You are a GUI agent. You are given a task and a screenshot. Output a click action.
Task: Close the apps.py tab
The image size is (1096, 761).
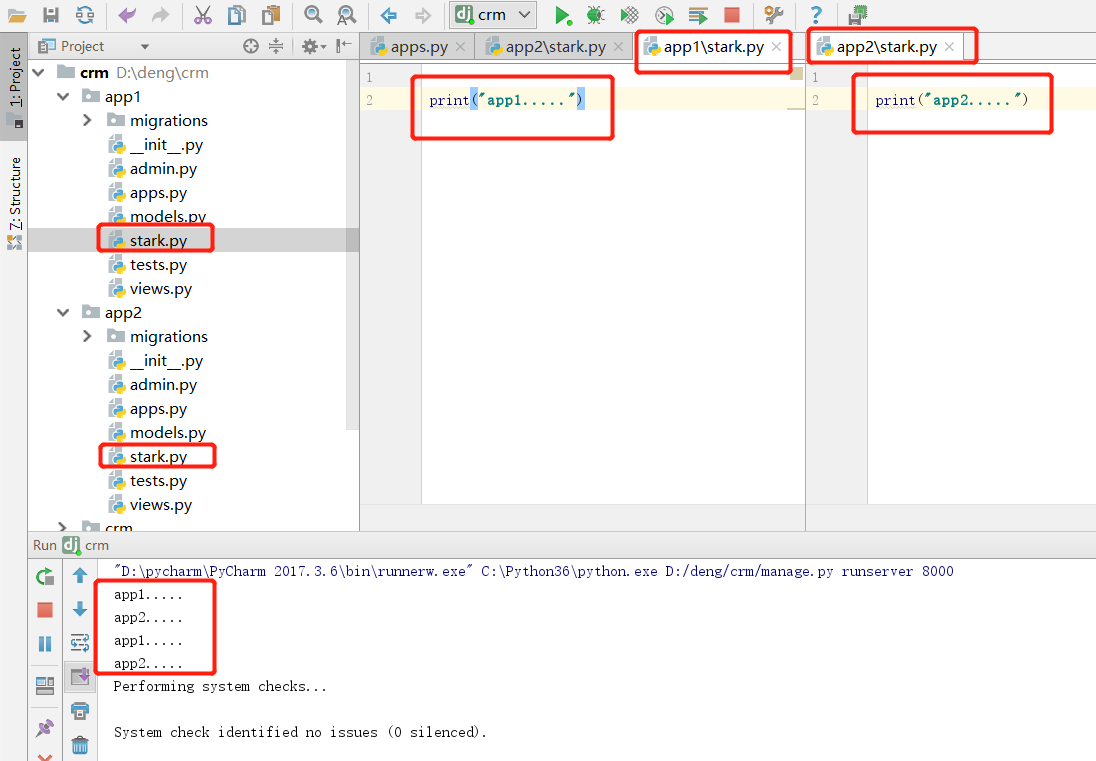point(461,47)
